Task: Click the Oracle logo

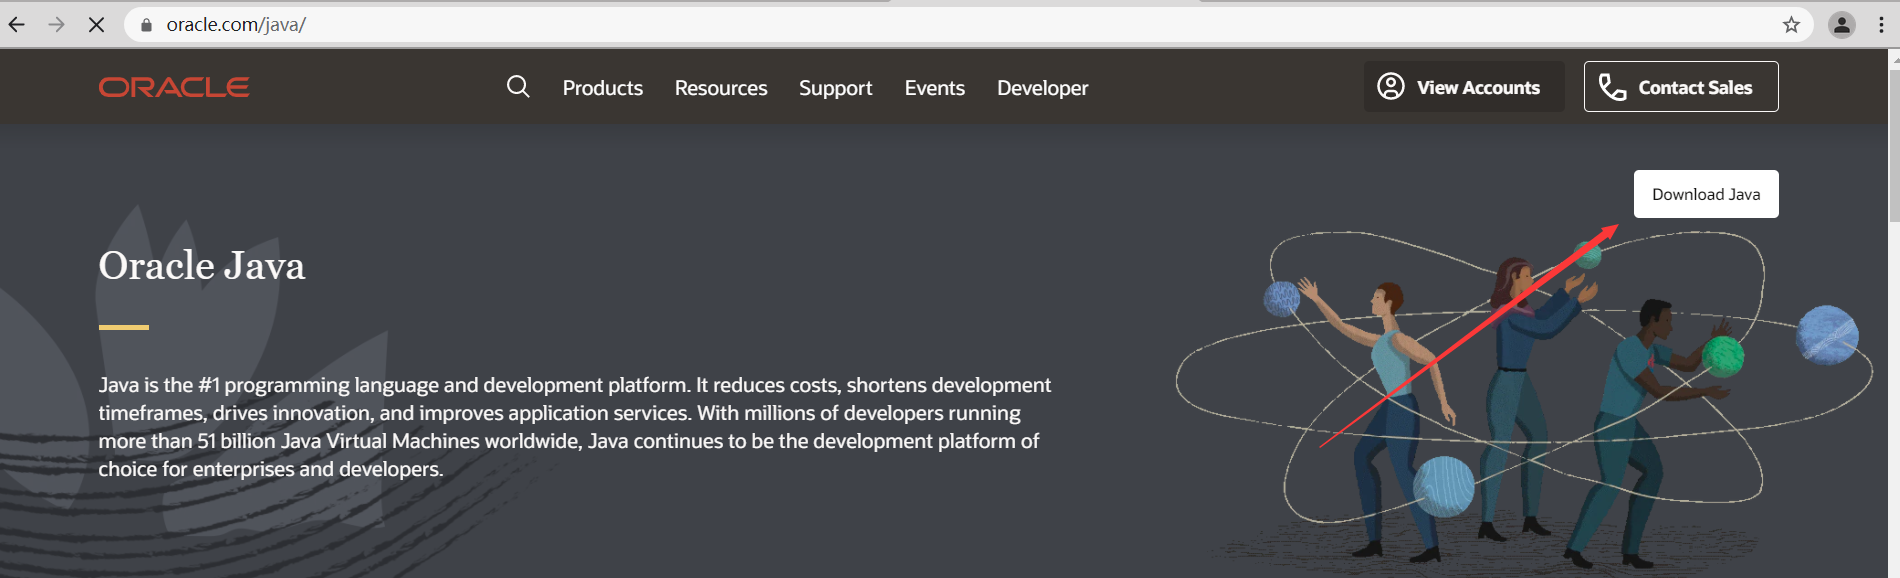Action: click(174, 87)
